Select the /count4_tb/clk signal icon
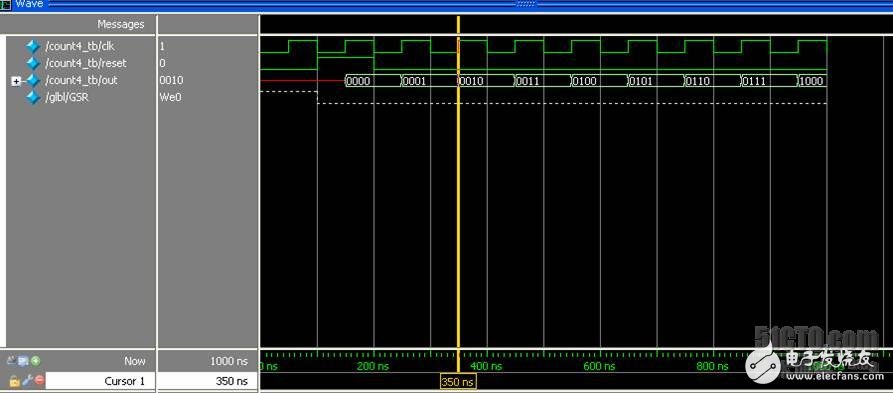This screenshot has height=393, width=893. 33,46
